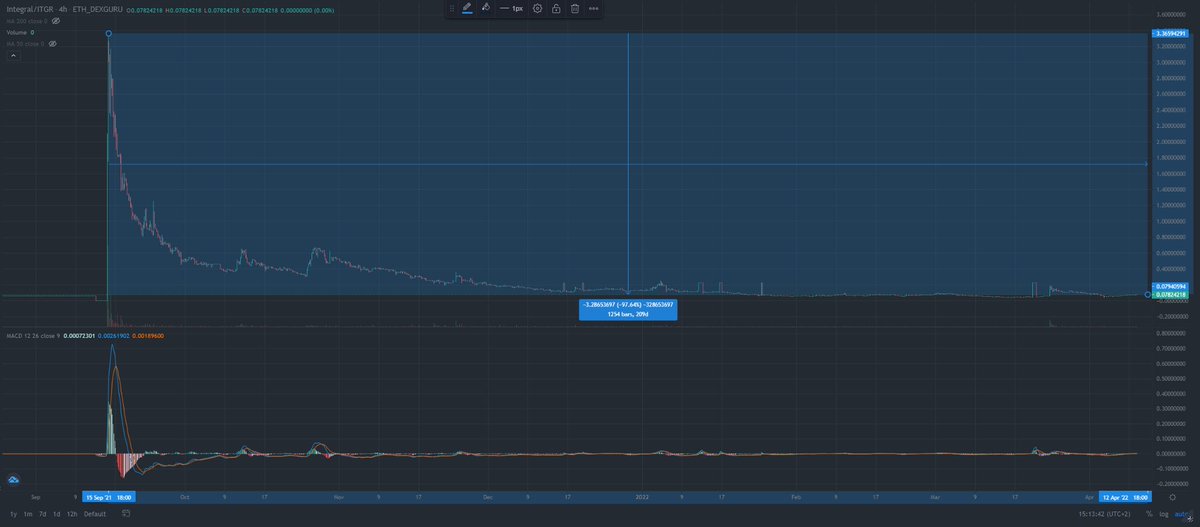Open timezone menu showing 15:13:42 (UTC+2)
This screenshot has height=527, width=1200.
point(1106,514)
